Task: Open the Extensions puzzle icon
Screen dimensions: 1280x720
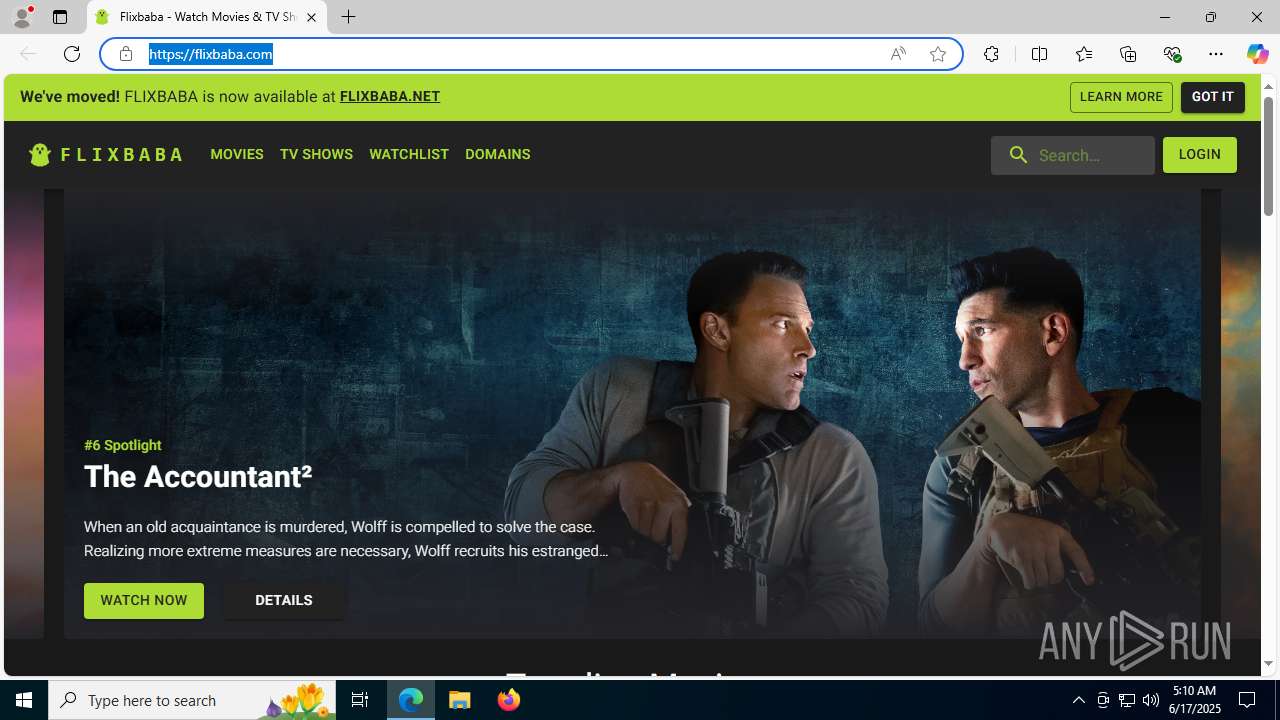Action: point(991,54)
